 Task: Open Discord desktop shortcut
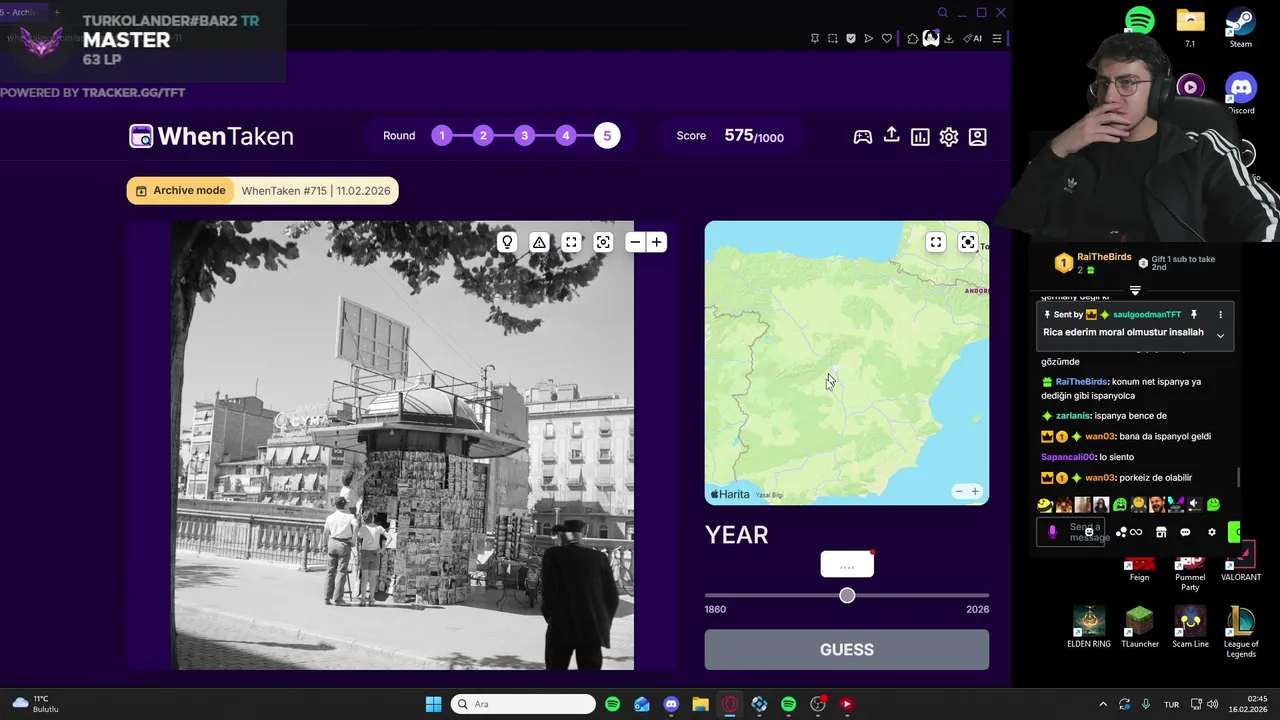click(x=1241, y=94)
